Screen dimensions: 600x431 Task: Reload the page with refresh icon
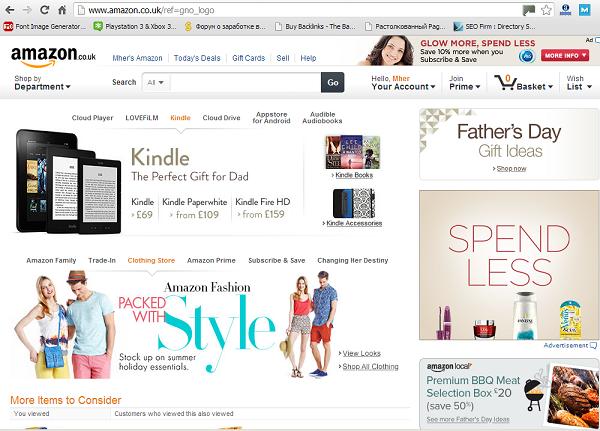pos(45,10)
